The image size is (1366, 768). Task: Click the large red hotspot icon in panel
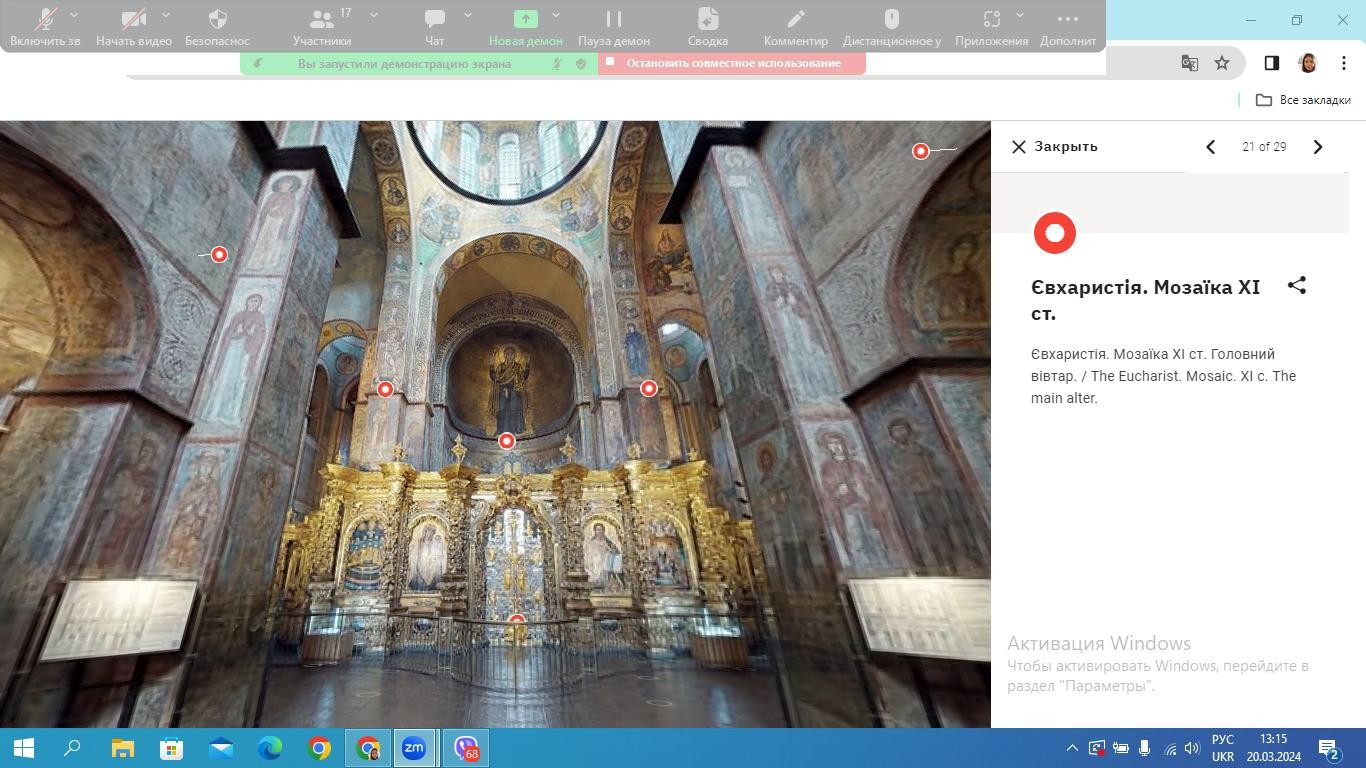coord(1054,233)
